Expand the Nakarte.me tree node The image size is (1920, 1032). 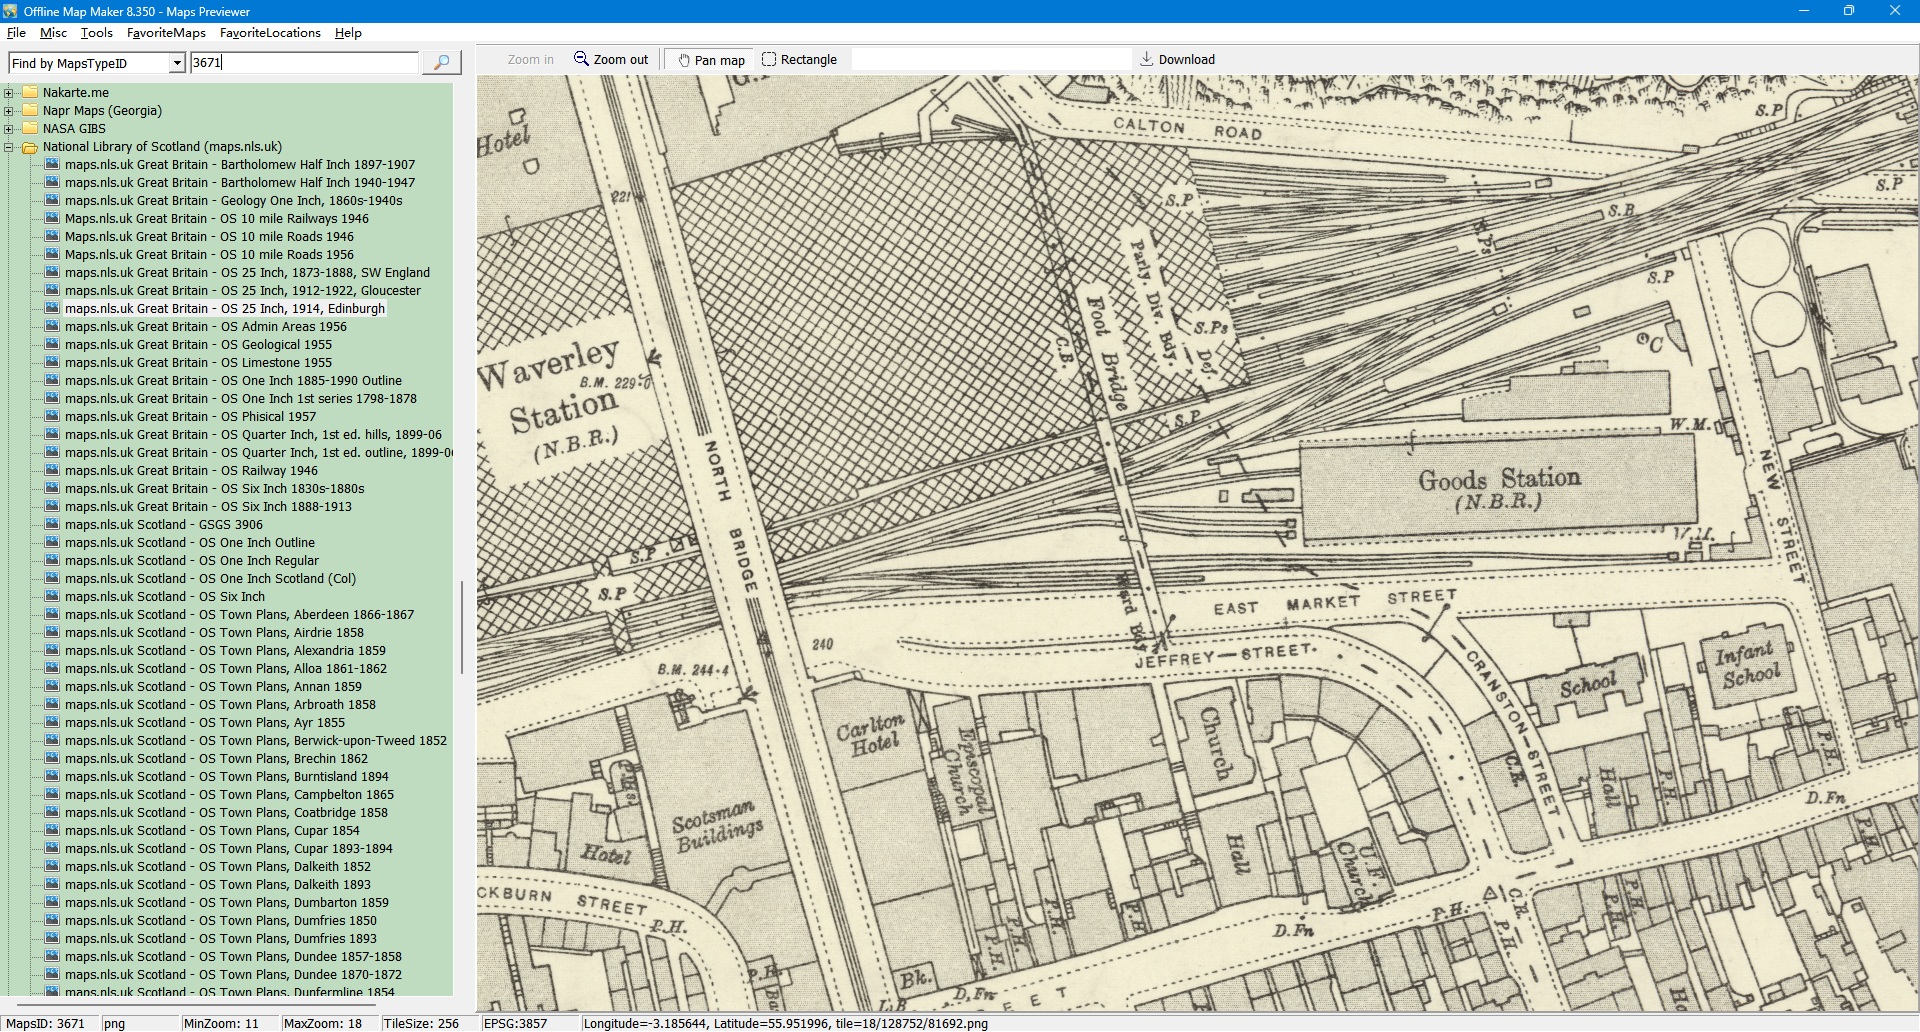click(9, 93)
